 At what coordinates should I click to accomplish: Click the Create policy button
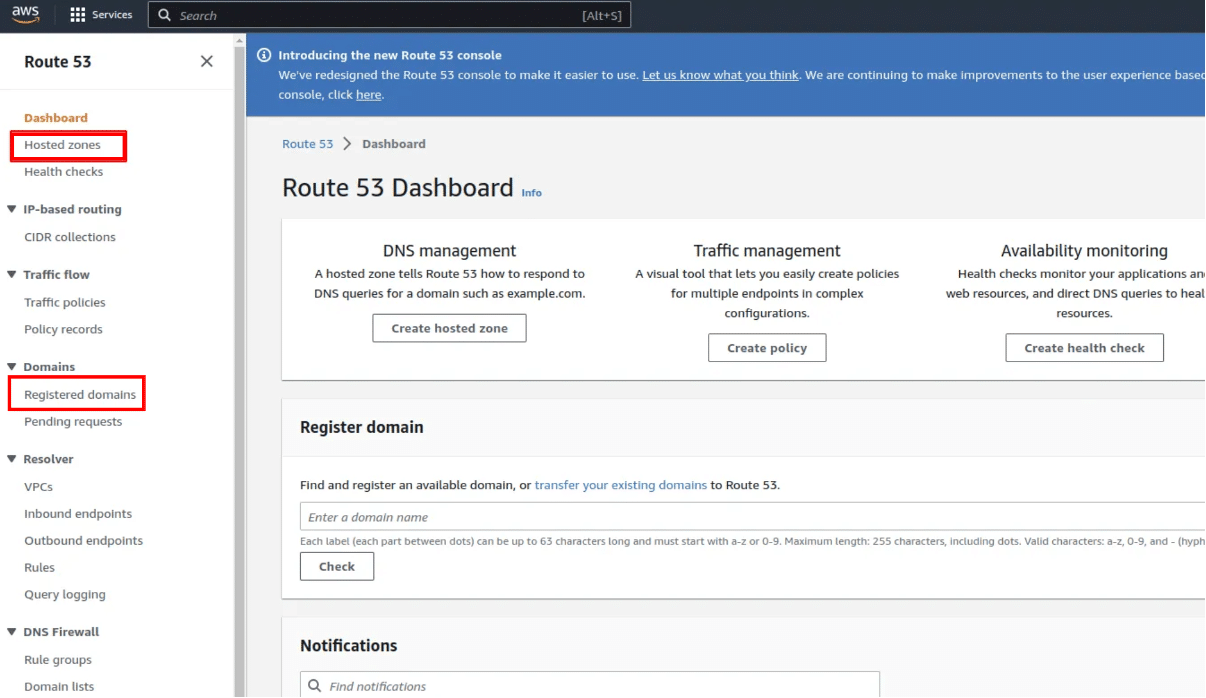click(766, 348)
